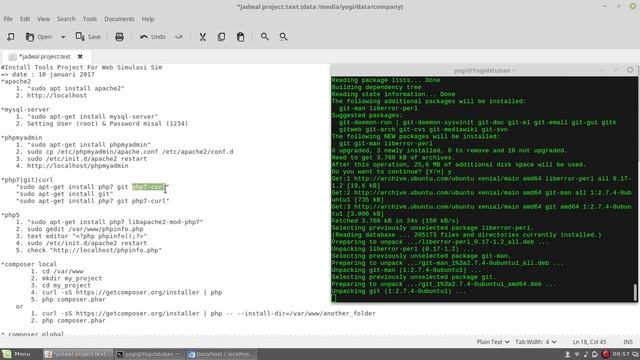Click the "sudo apt-get install git" line
Image resolution: width=640 pixels, height=360 pixels.
pos(64,193)
